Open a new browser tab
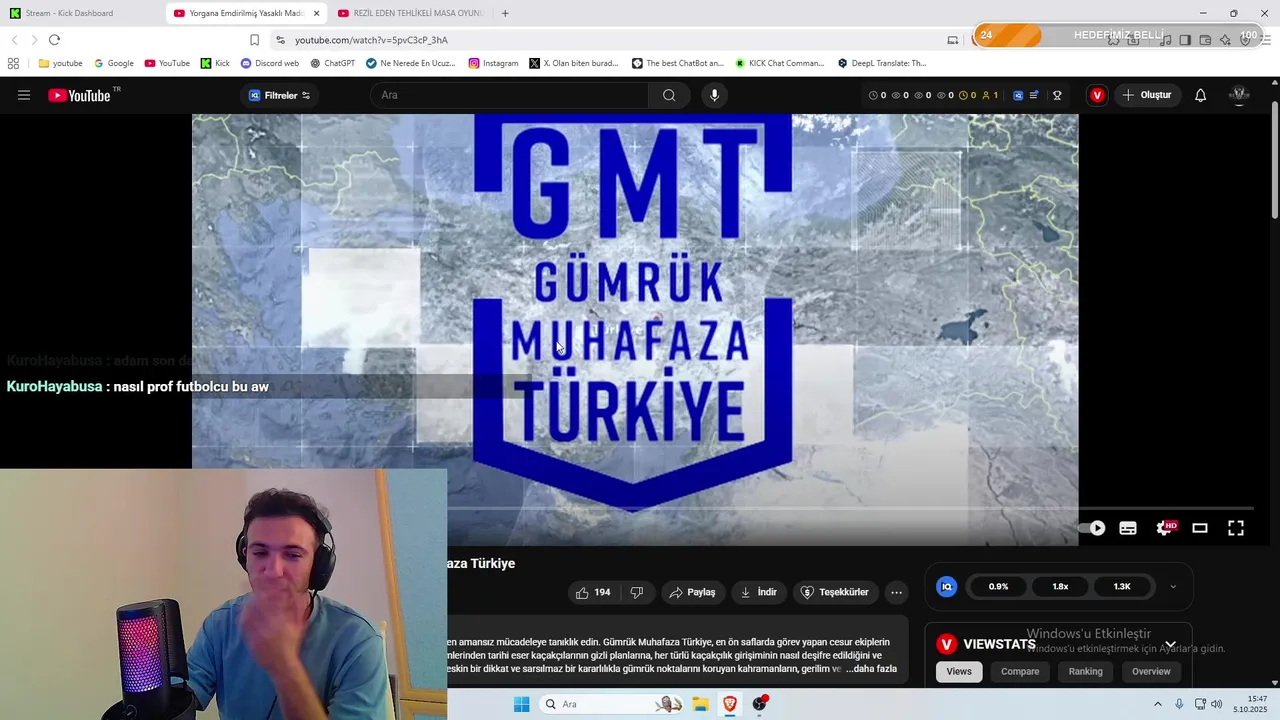This screenshot has height=720, width=1280. click(x=505, y=13)
